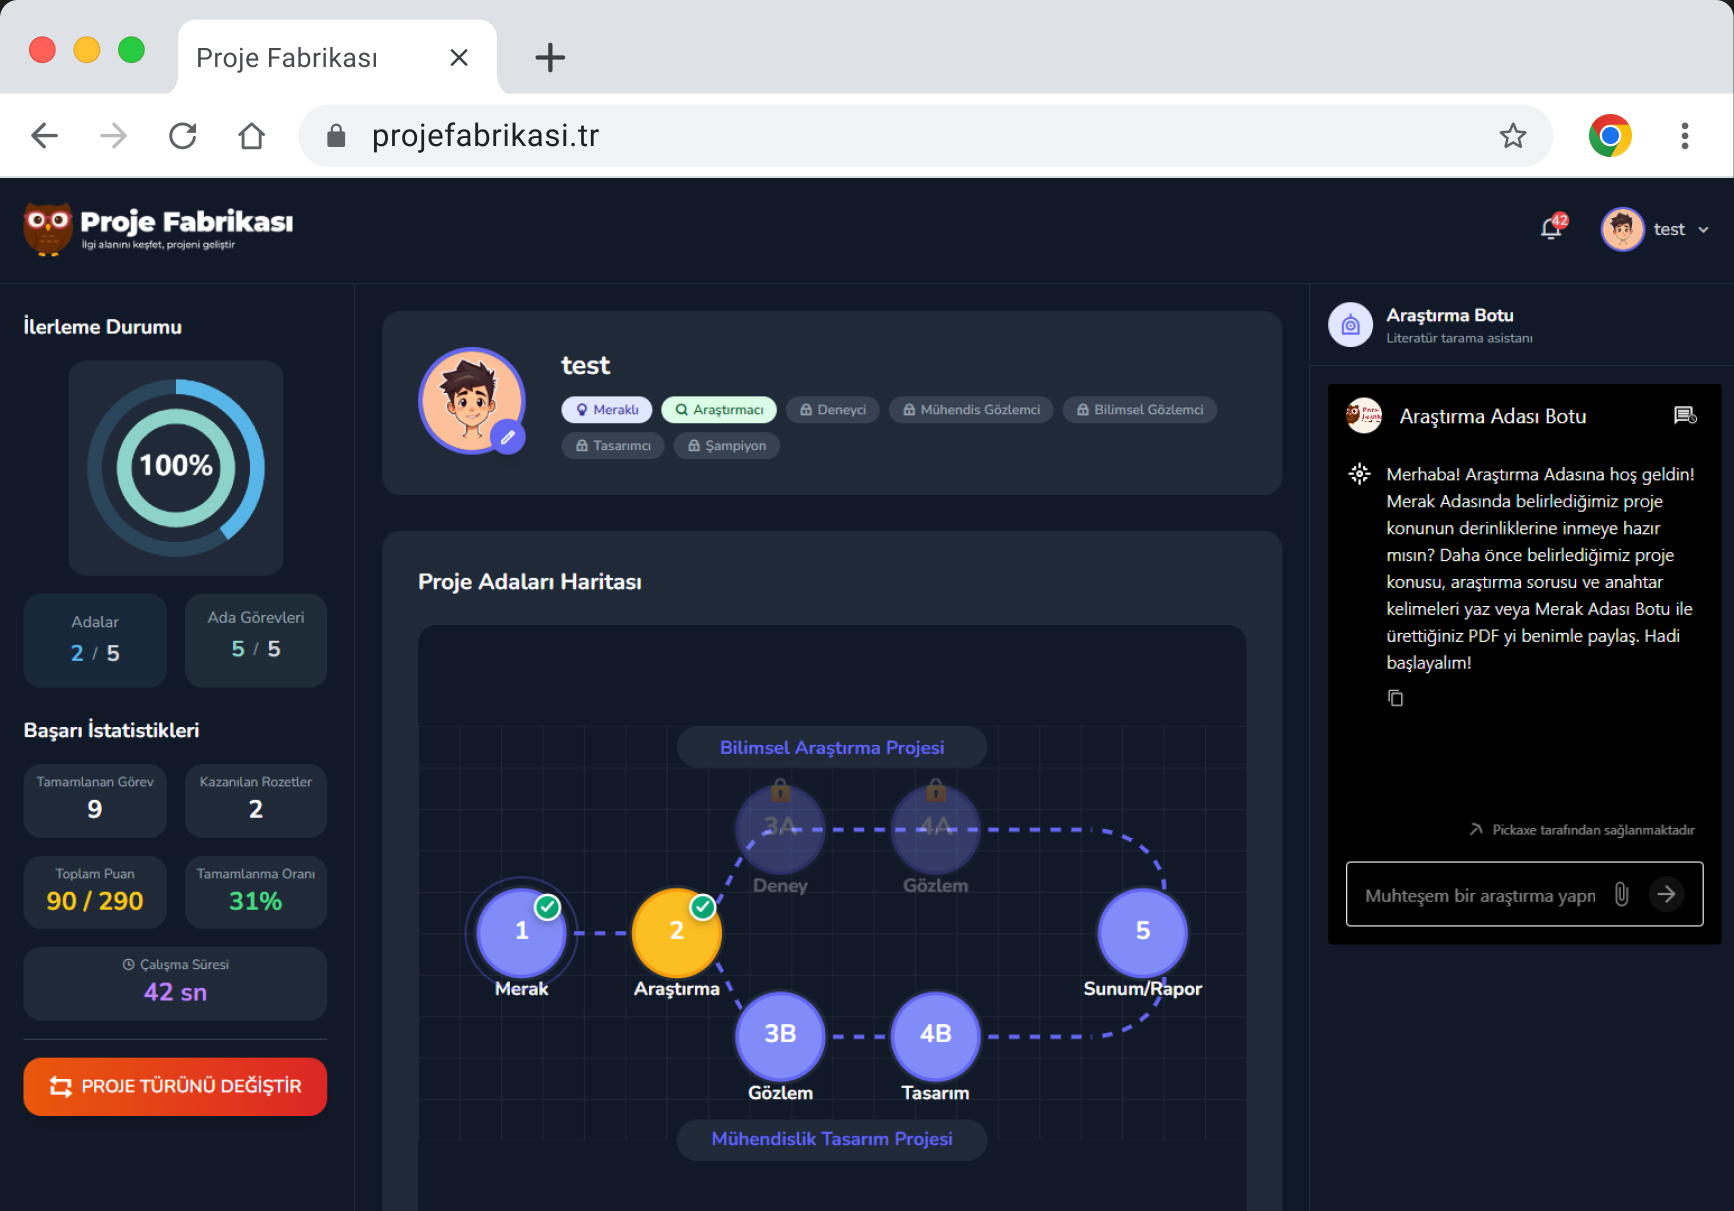Open the Chrome three-dot menu
The height and width of the screenshot is (1211, 1734).
1684,136
